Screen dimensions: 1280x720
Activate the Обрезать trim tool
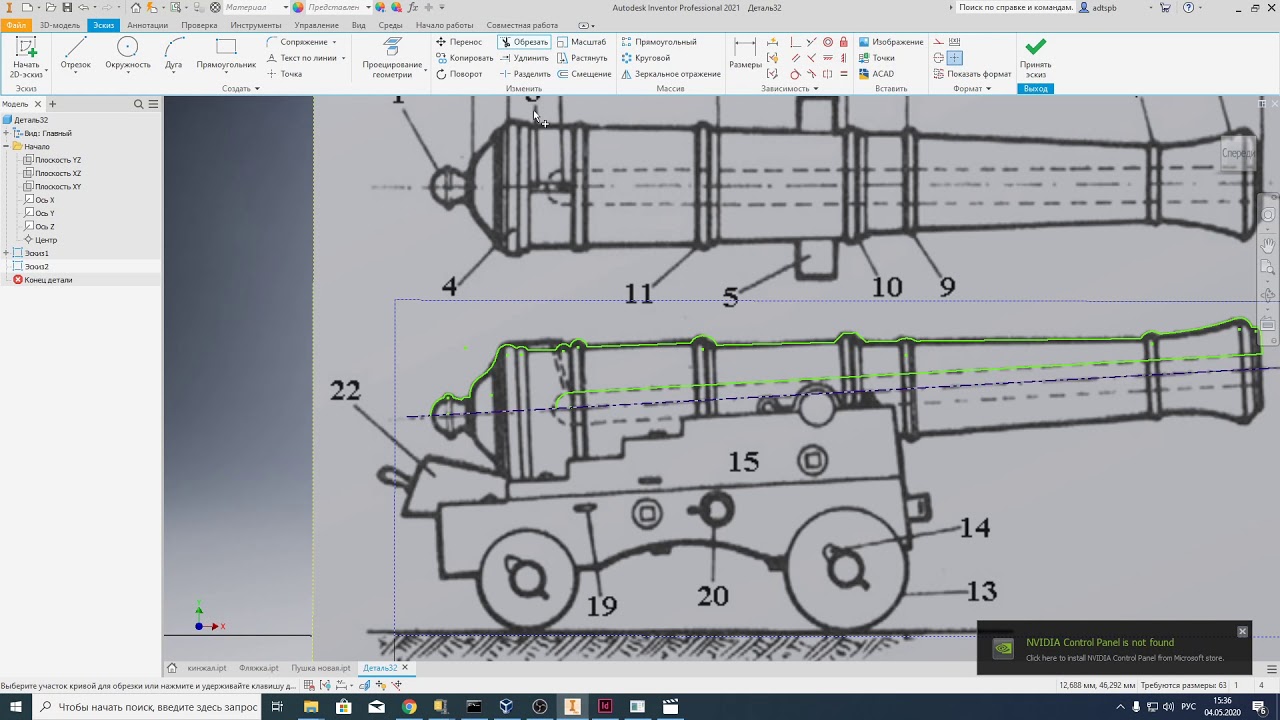point(524,42)
